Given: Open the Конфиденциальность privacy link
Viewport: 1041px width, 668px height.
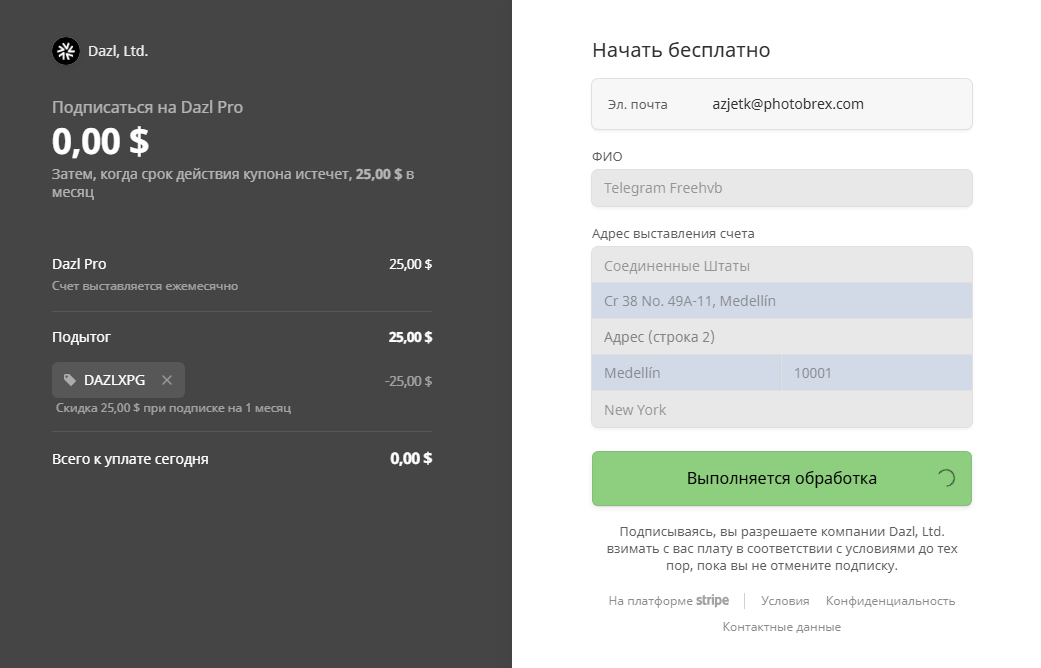Looking at the screenshot, I should click(x=890, y=601).
